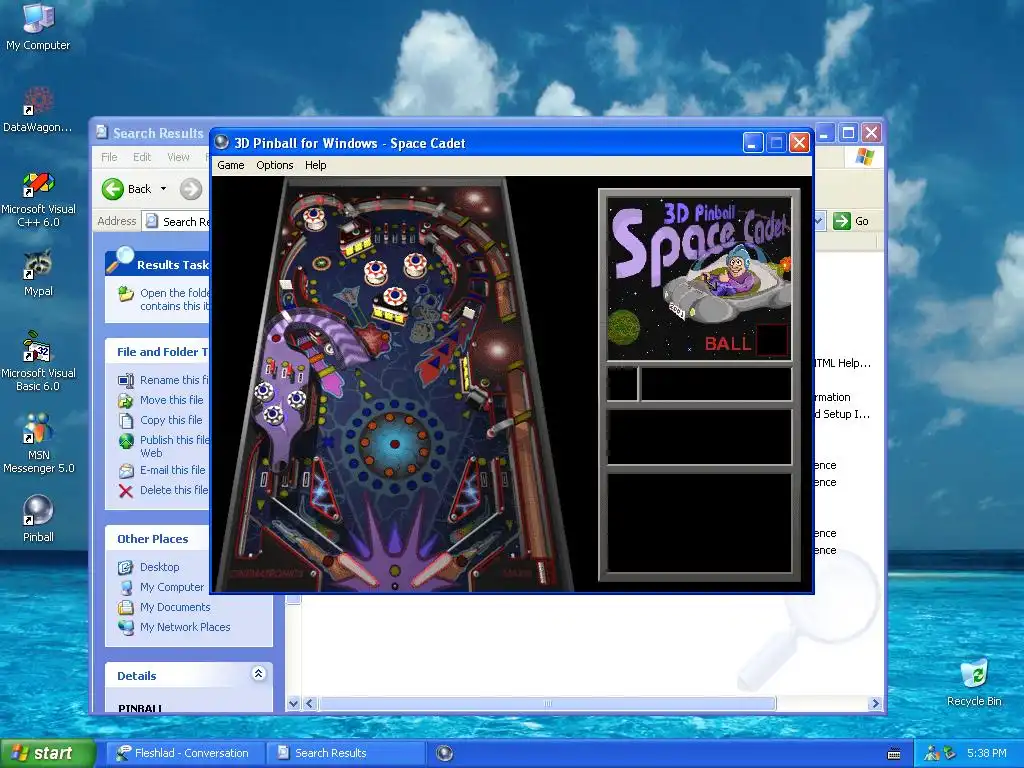This screenshot has width=1024, height=768.
Task: Click the Move this file link
Action: coord(171,400)
